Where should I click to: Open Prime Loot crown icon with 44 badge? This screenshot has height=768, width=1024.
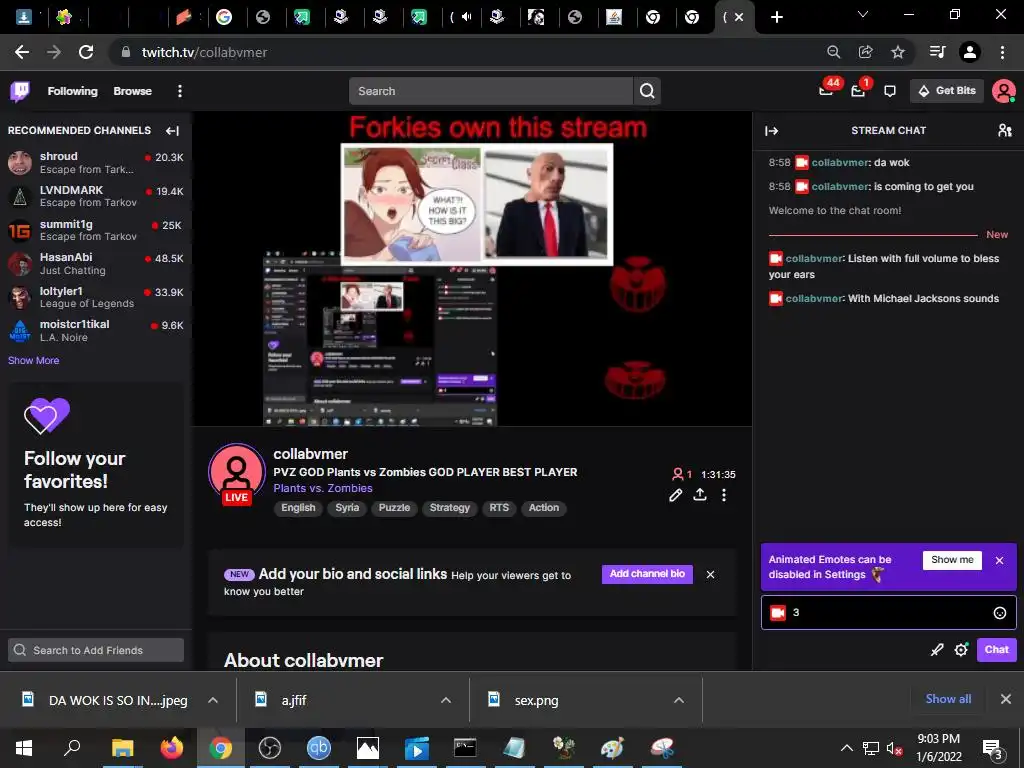[827, 90]
